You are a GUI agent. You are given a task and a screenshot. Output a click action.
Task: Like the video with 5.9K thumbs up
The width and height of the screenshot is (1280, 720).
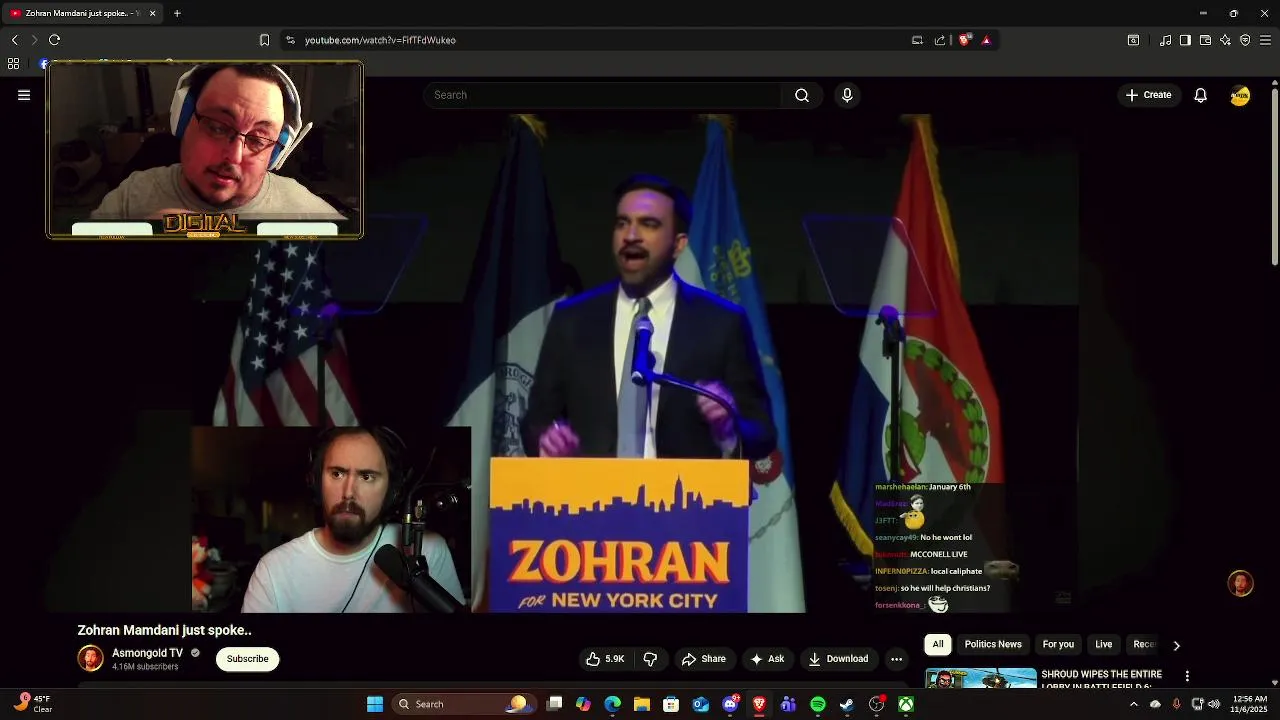[606, 659]
